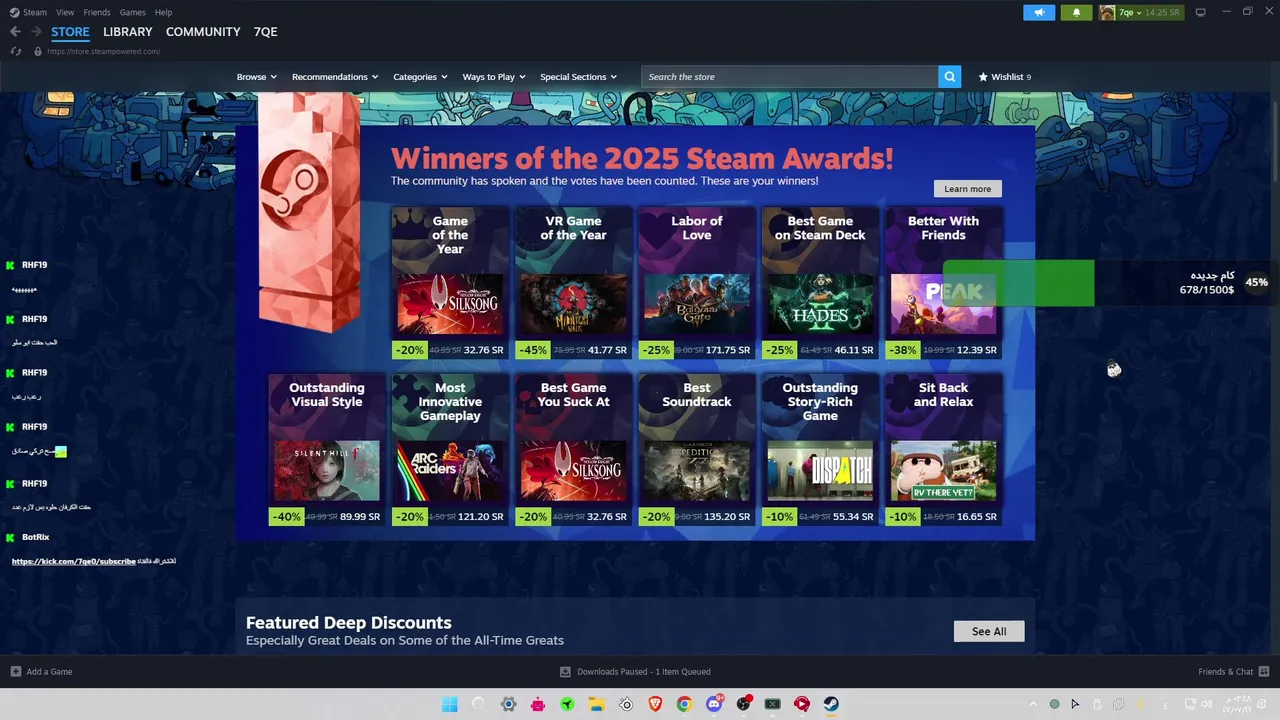Click the 171.75 SR price tag

point(727,350)
